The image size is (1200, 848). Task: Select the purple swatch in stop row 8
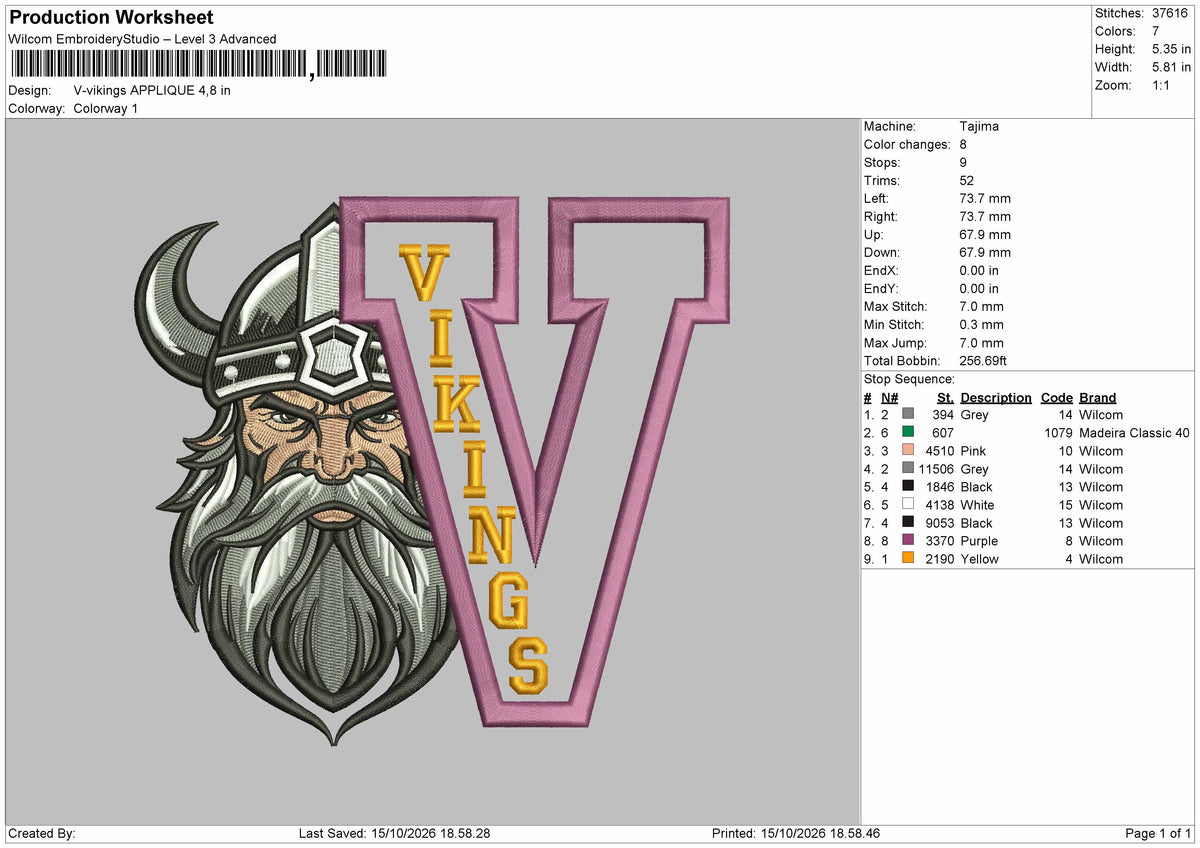pyautogui.click(x=908, y=540)
